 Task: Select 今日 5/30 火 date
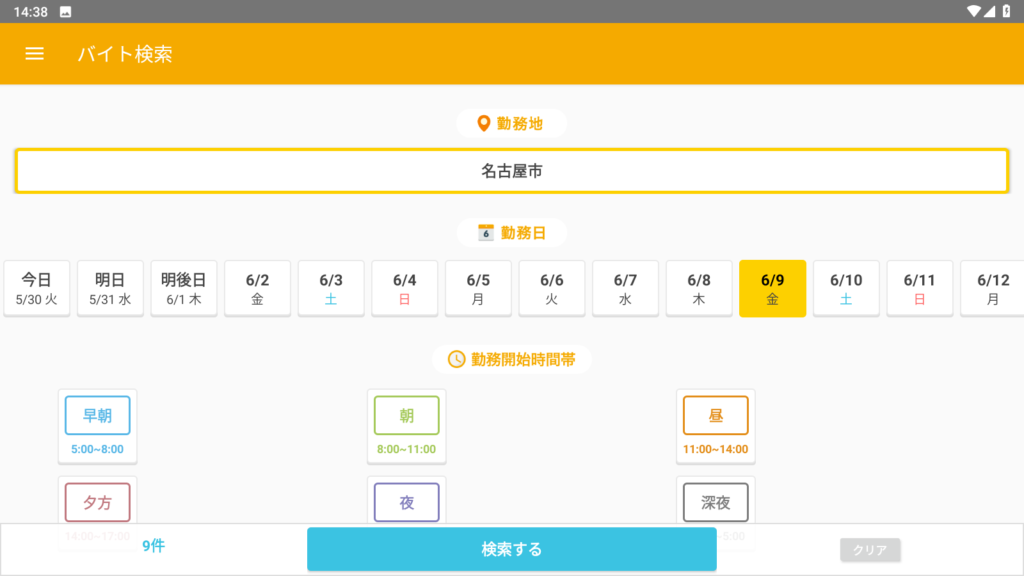[x=37, y=288]
